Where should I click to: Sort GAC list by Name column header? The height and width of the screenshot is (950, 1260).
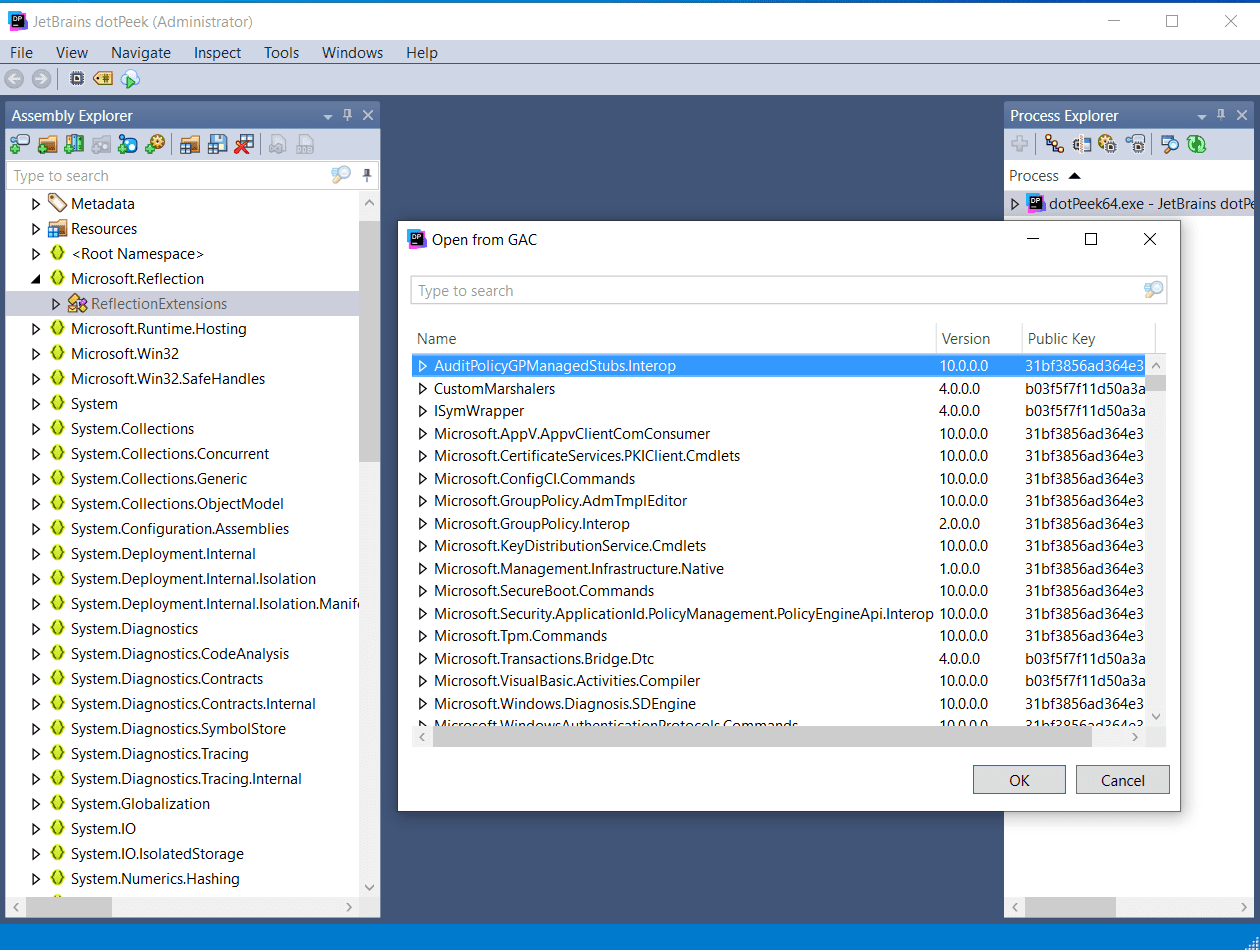click(x=673, y=339)
